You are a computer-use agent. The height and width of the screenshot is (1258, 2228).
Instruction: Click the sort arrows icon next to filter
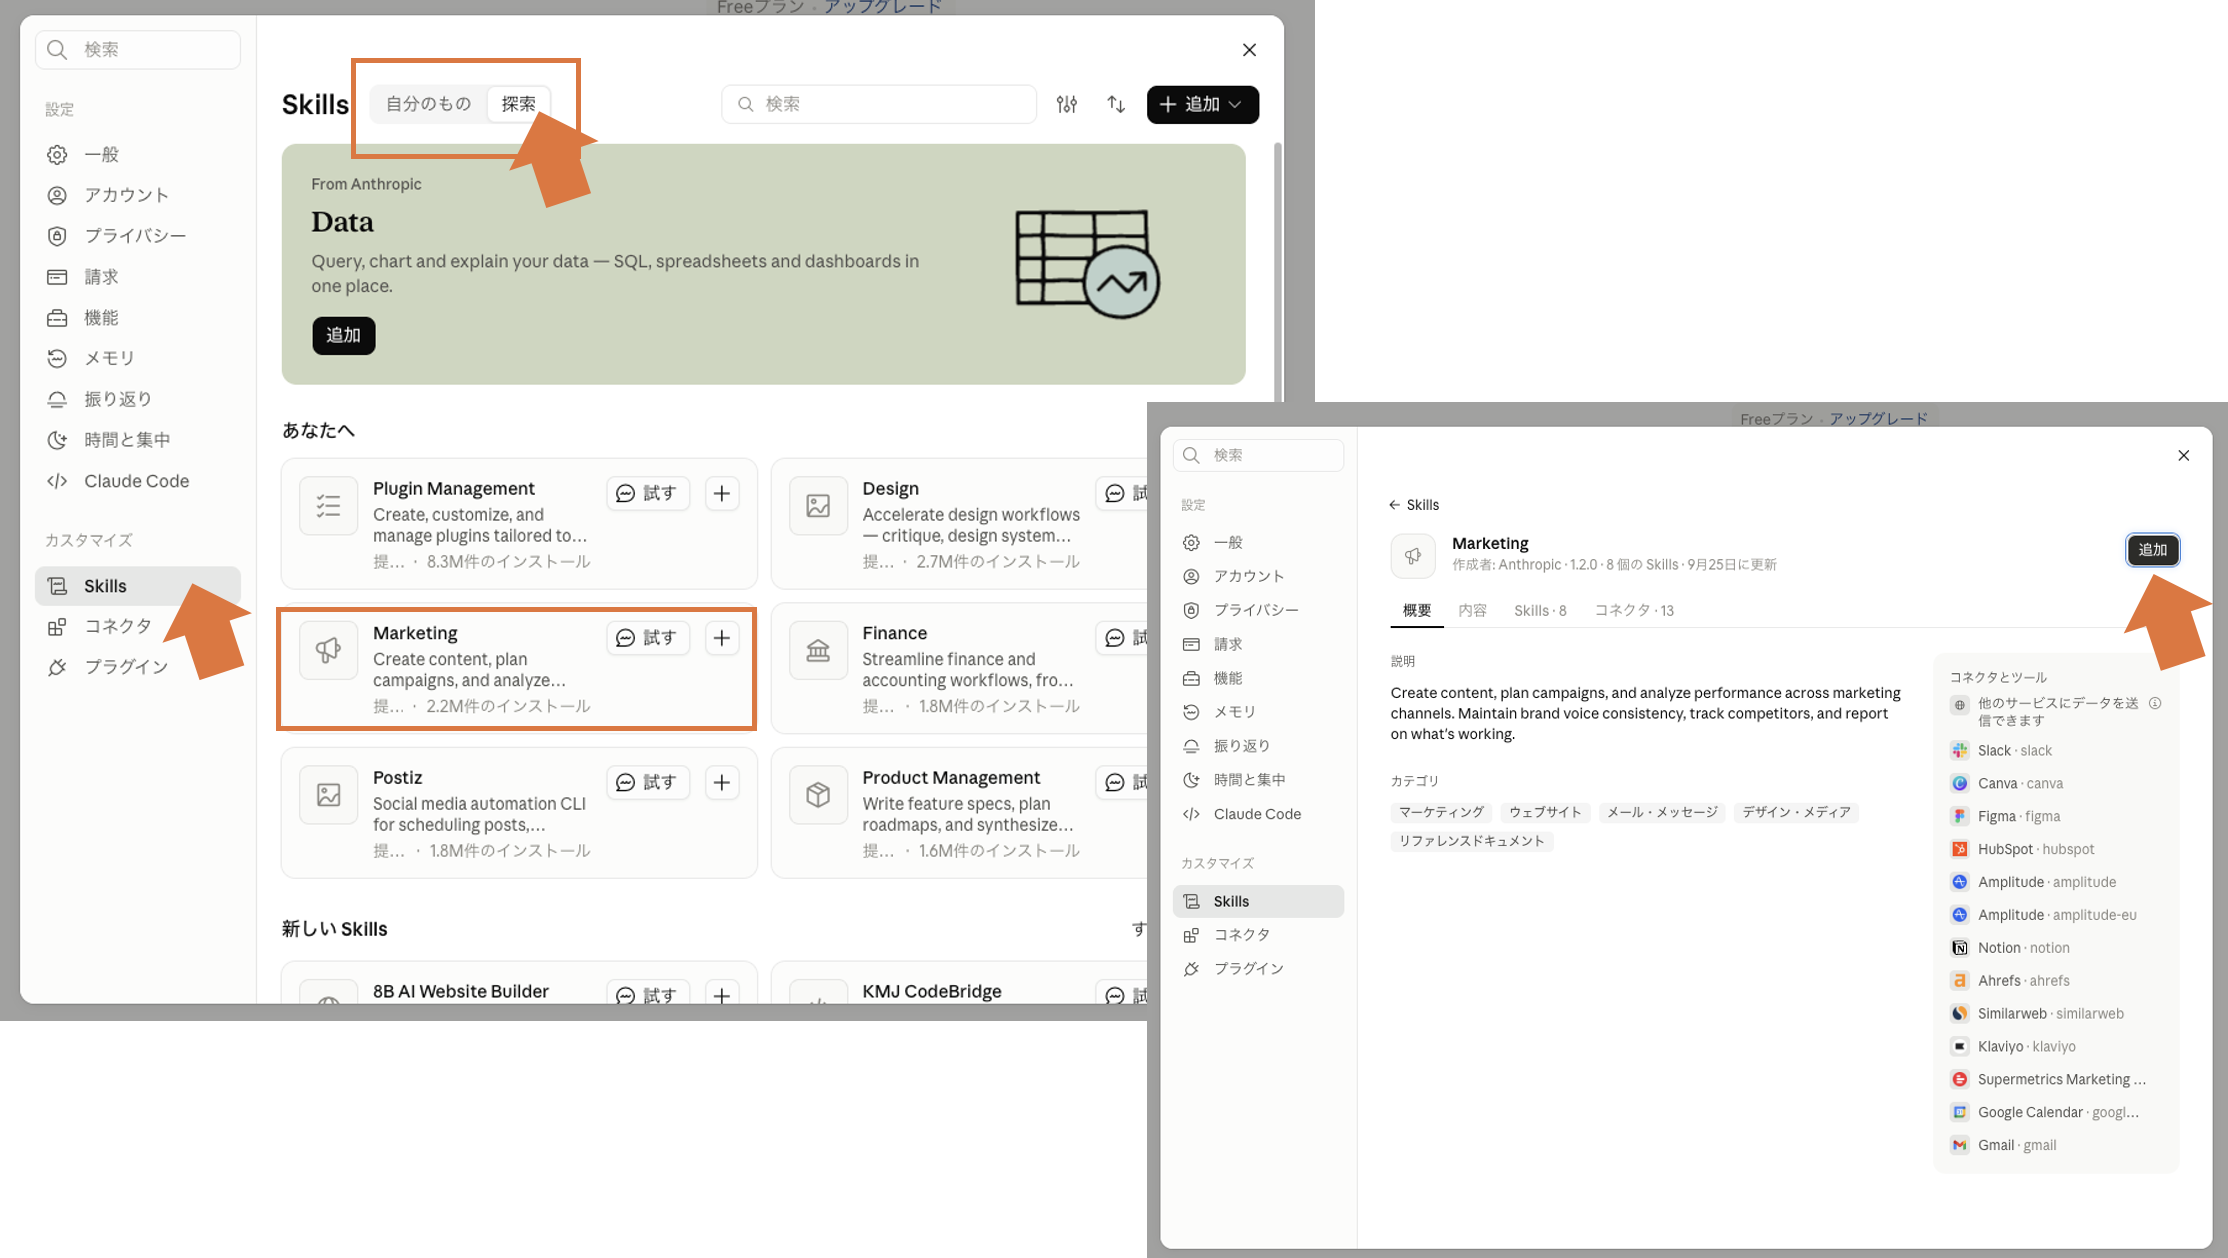click(1116, 104)
